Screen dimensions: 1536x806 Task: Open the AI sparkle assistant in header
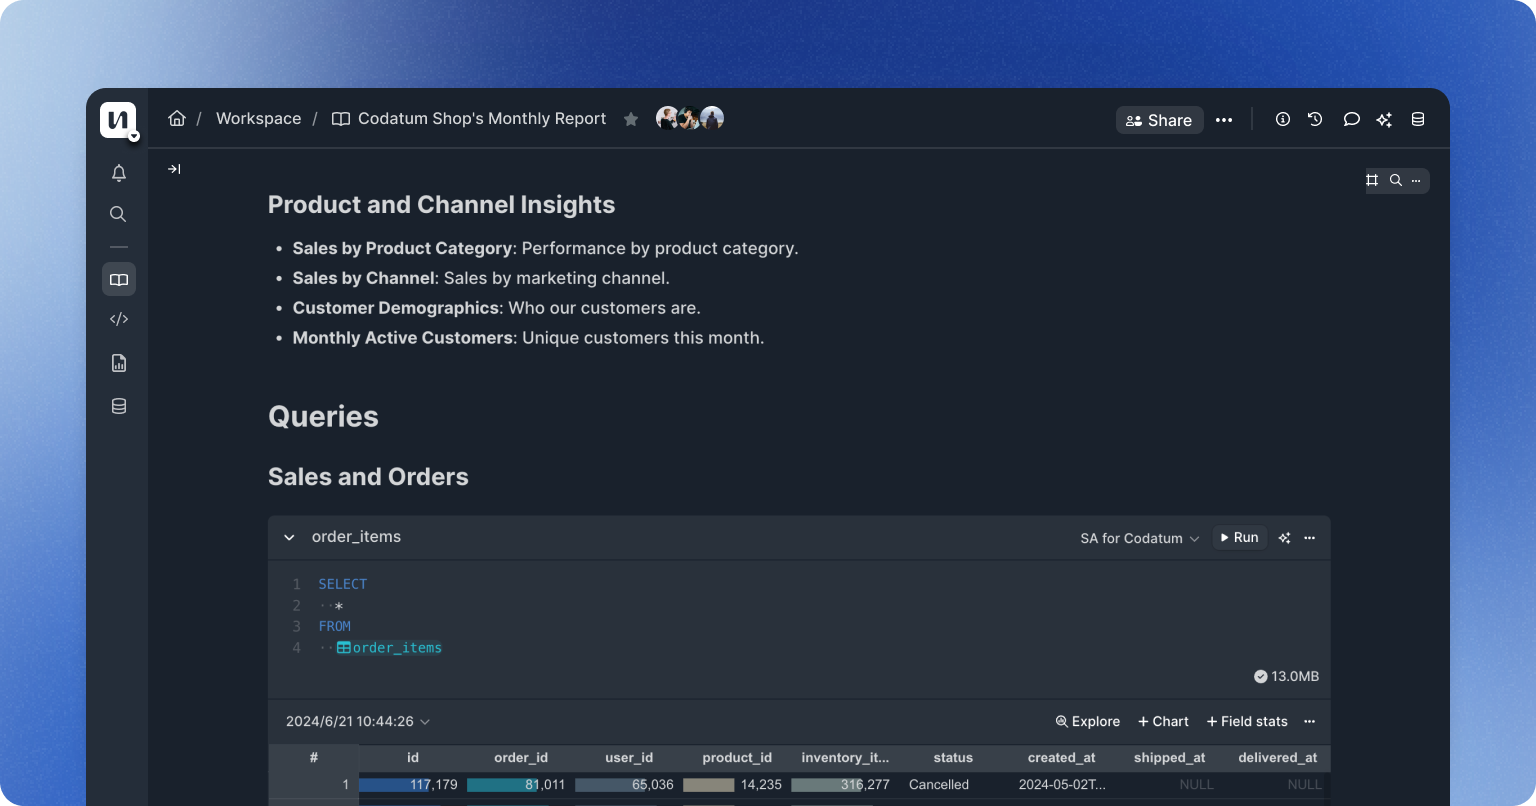tap(1384, 119)
